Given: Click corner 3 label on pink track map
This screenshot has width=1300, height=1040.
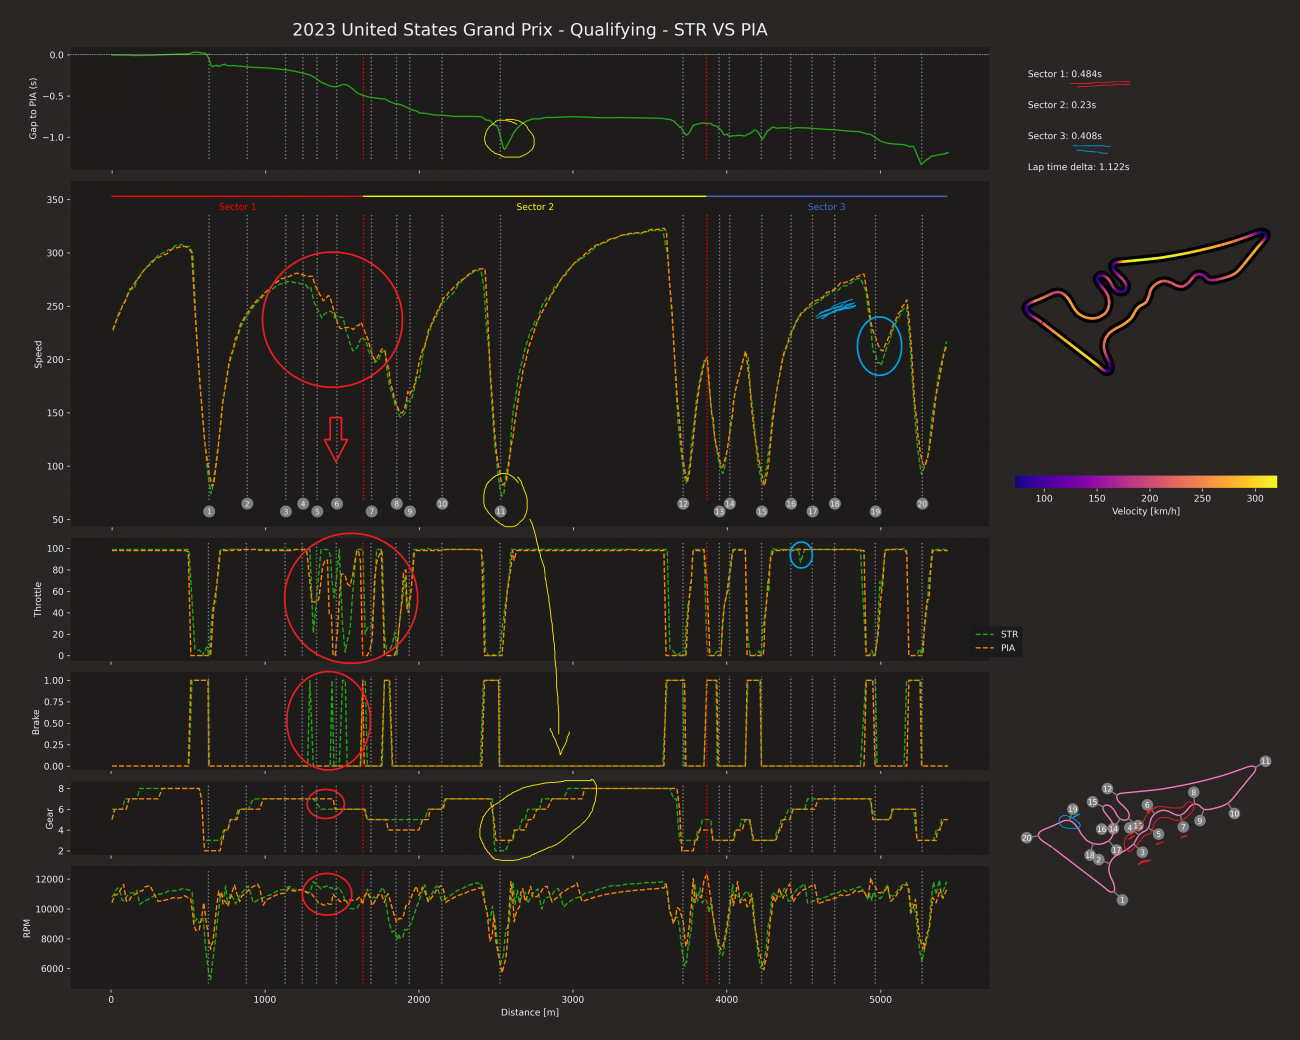Looking at the screenshot, I should tap(1142, 852).
